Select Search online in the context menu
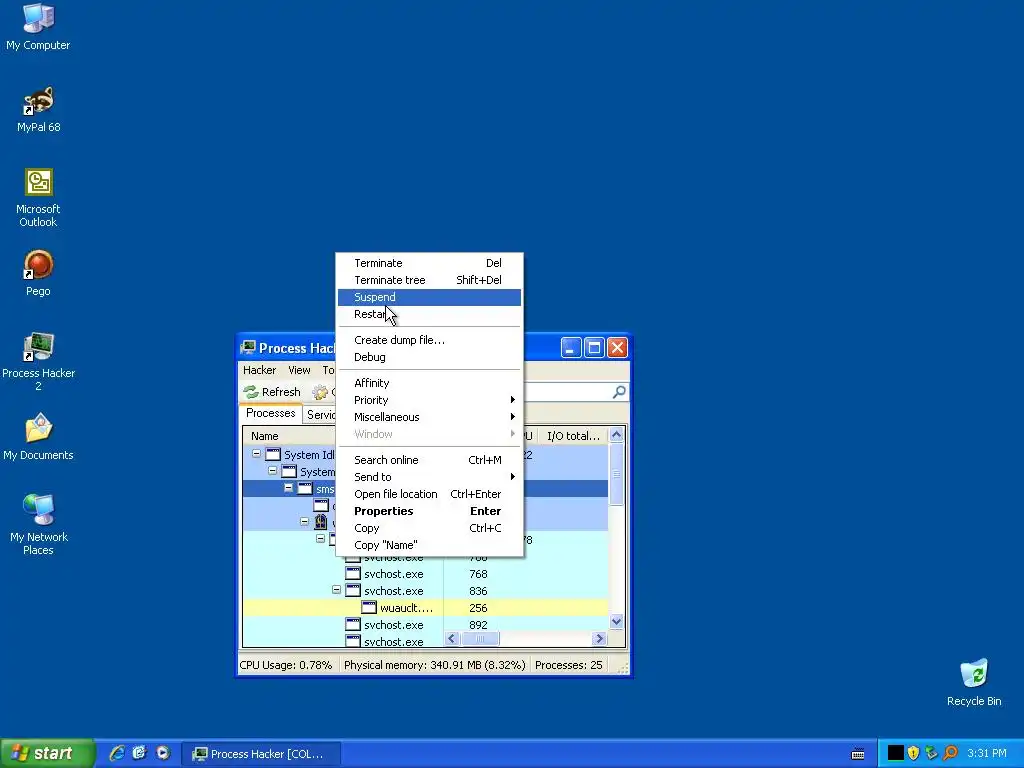 429,460
